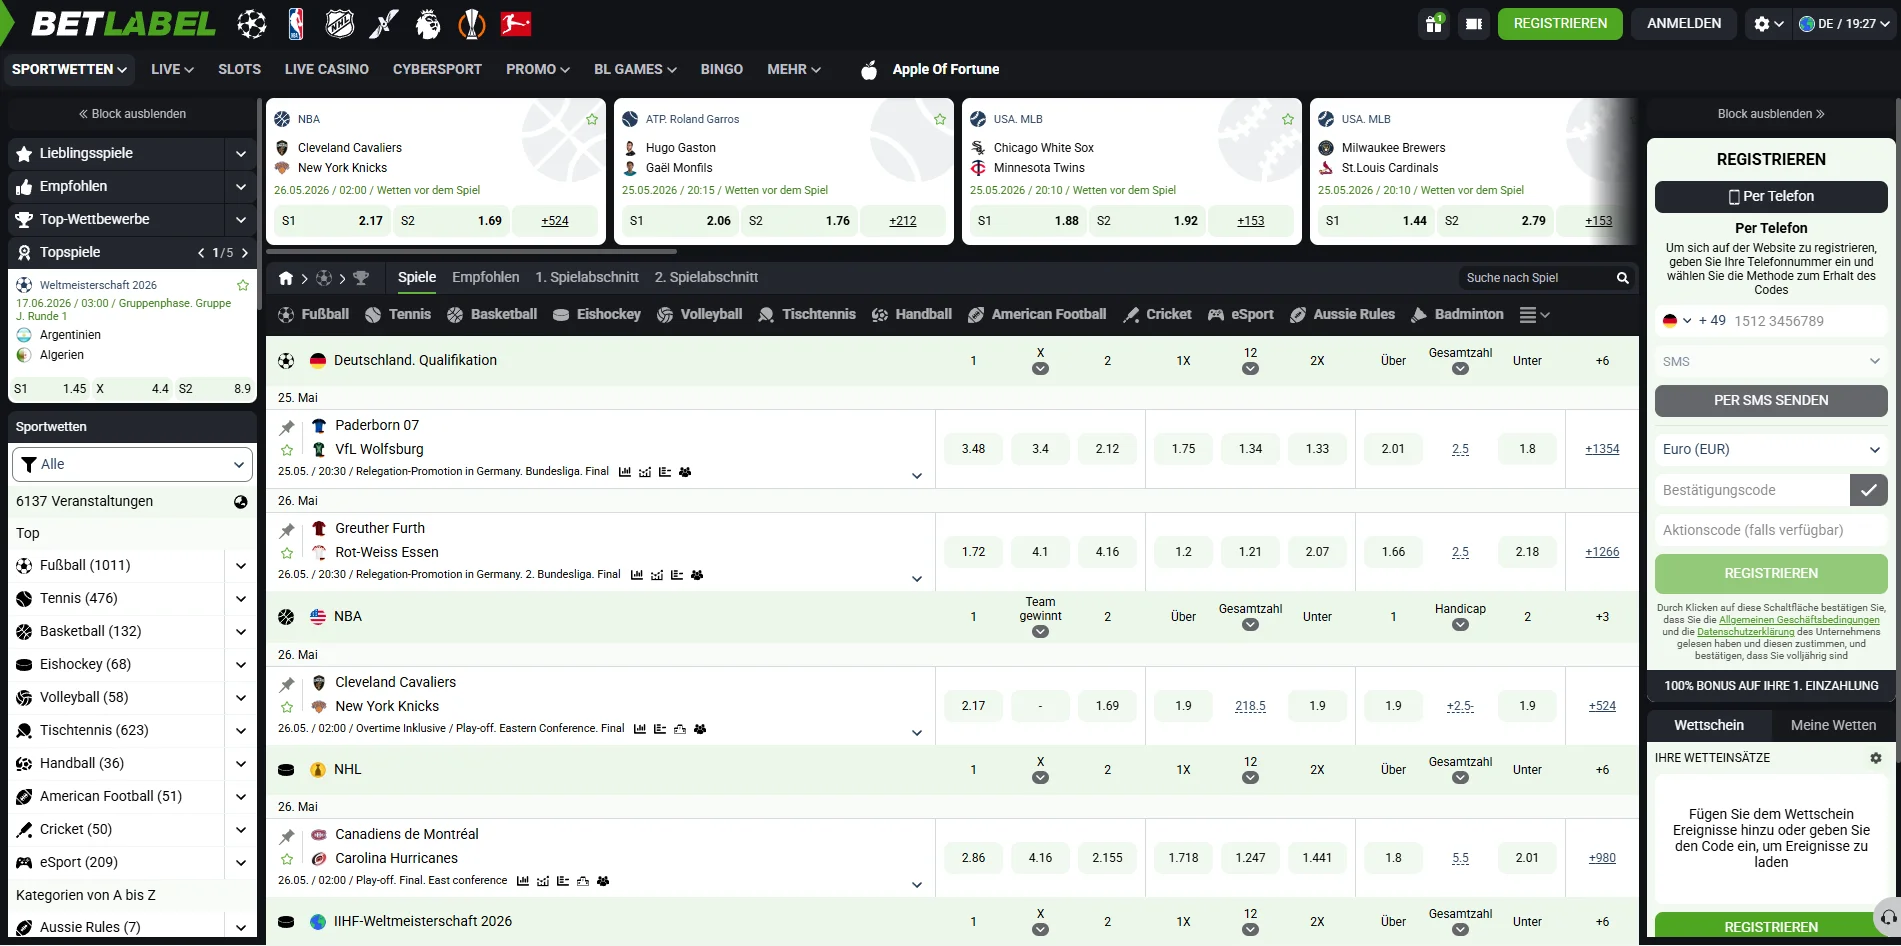Click the Fußball ball icon in sidebar list
The image size is (1901, 946).
(24, 566)
